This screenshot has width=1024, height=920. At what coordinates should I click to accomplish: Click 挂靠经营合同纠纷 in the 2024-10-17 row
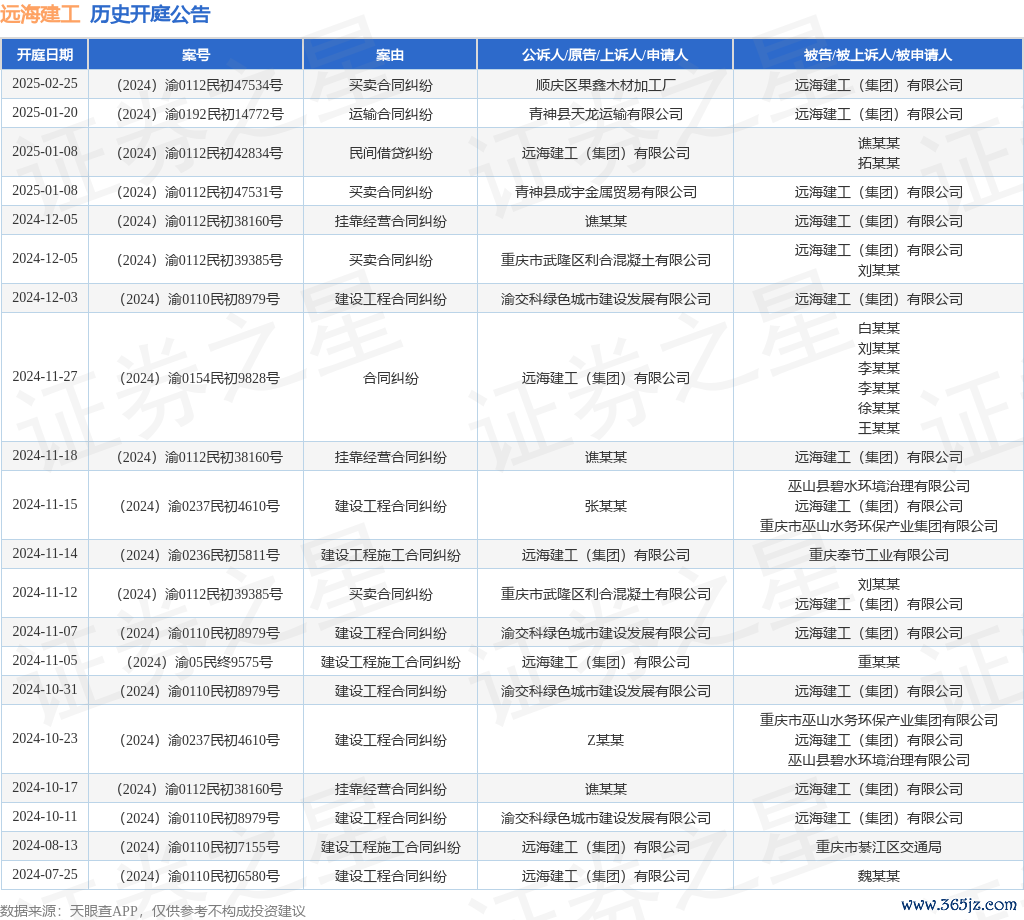coord(391,790)
